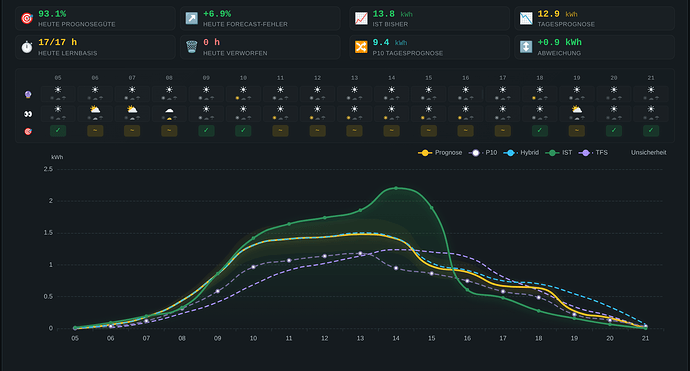Click the stopwatch icon for Heute Lernbasis

pyautogui.click(x=27, y=47)
